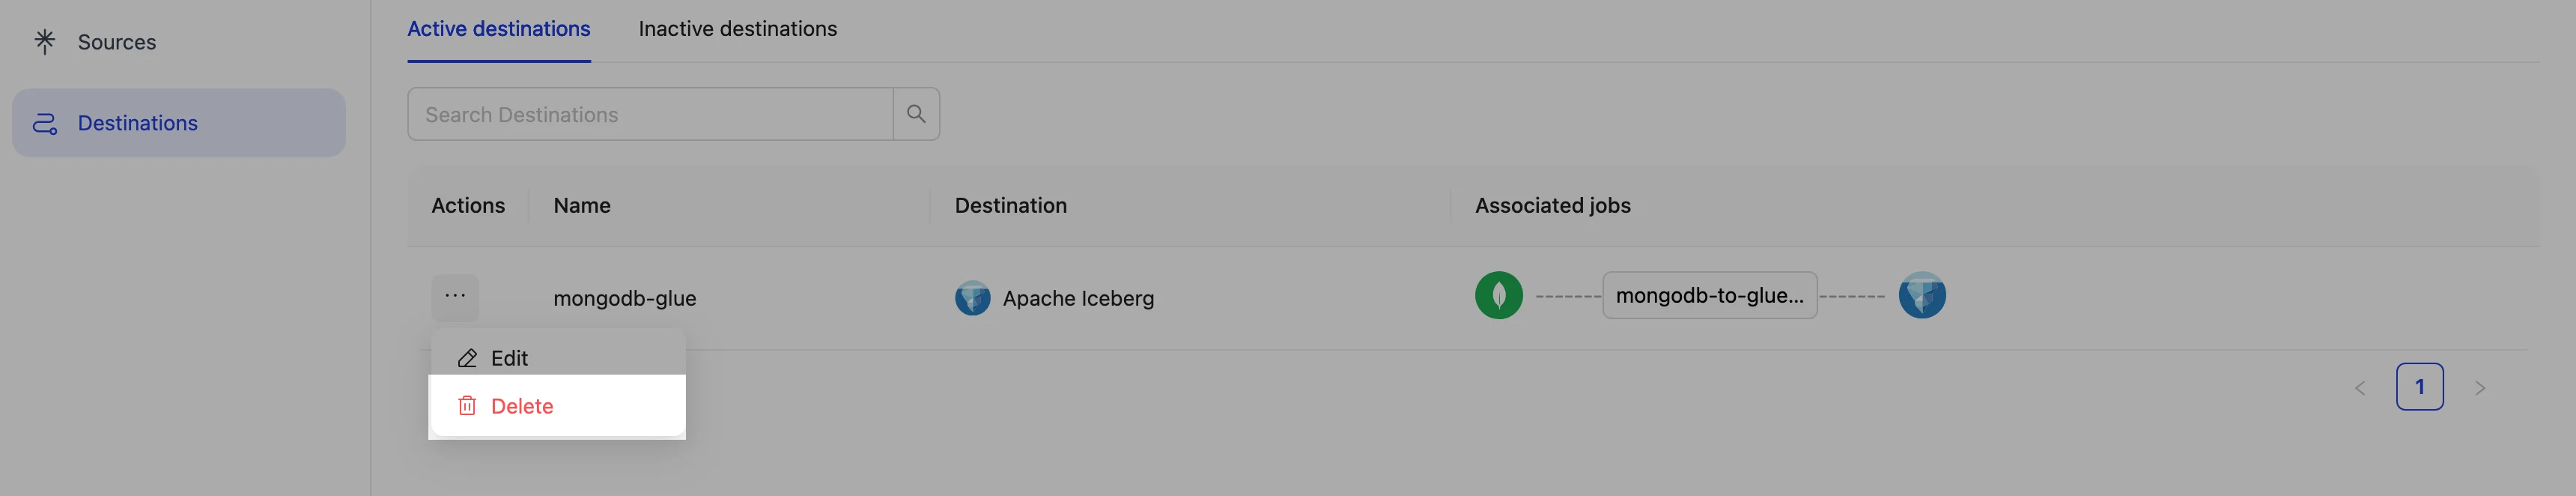Select page 1 in pagination
The height and width of the screenshot is (496, 2576).
(2419, 387)
